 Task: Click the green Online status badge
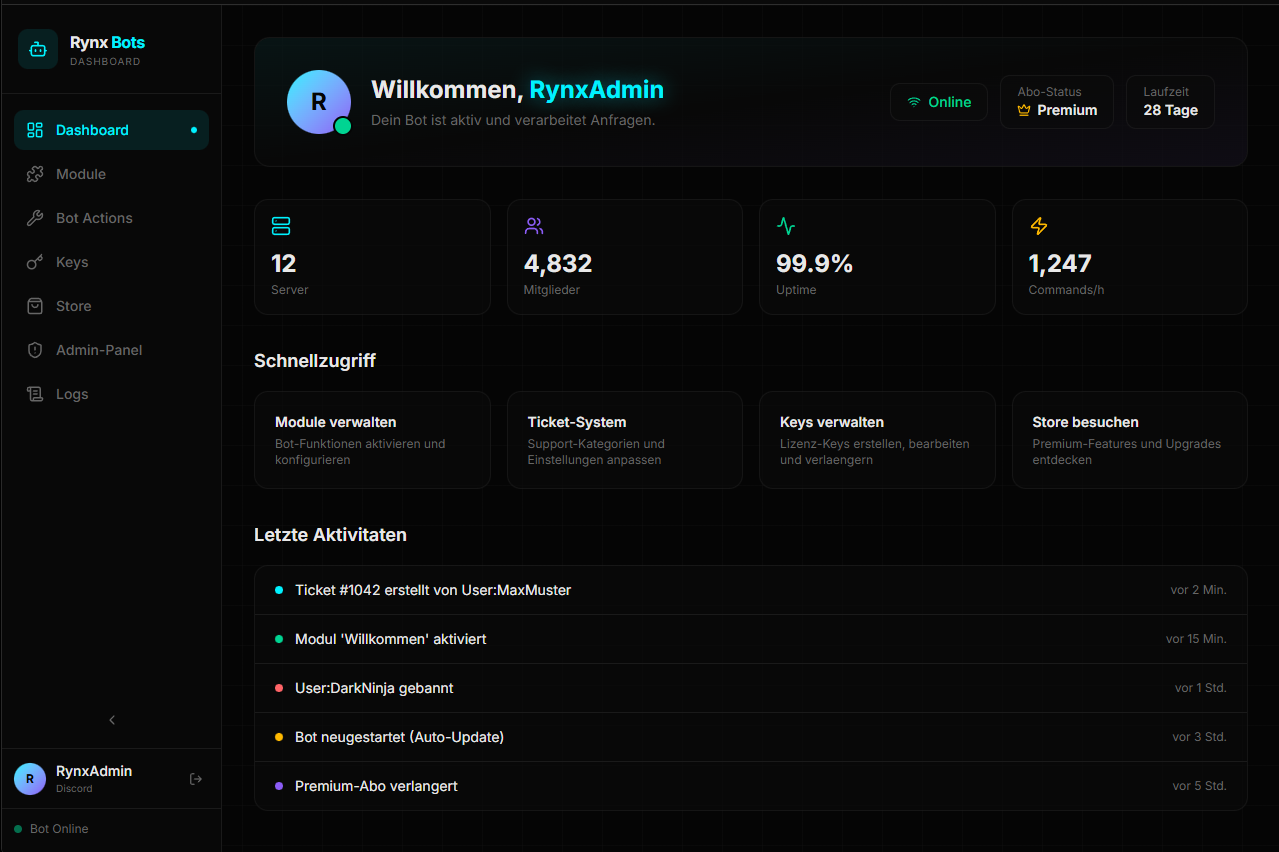click(938, 102)
